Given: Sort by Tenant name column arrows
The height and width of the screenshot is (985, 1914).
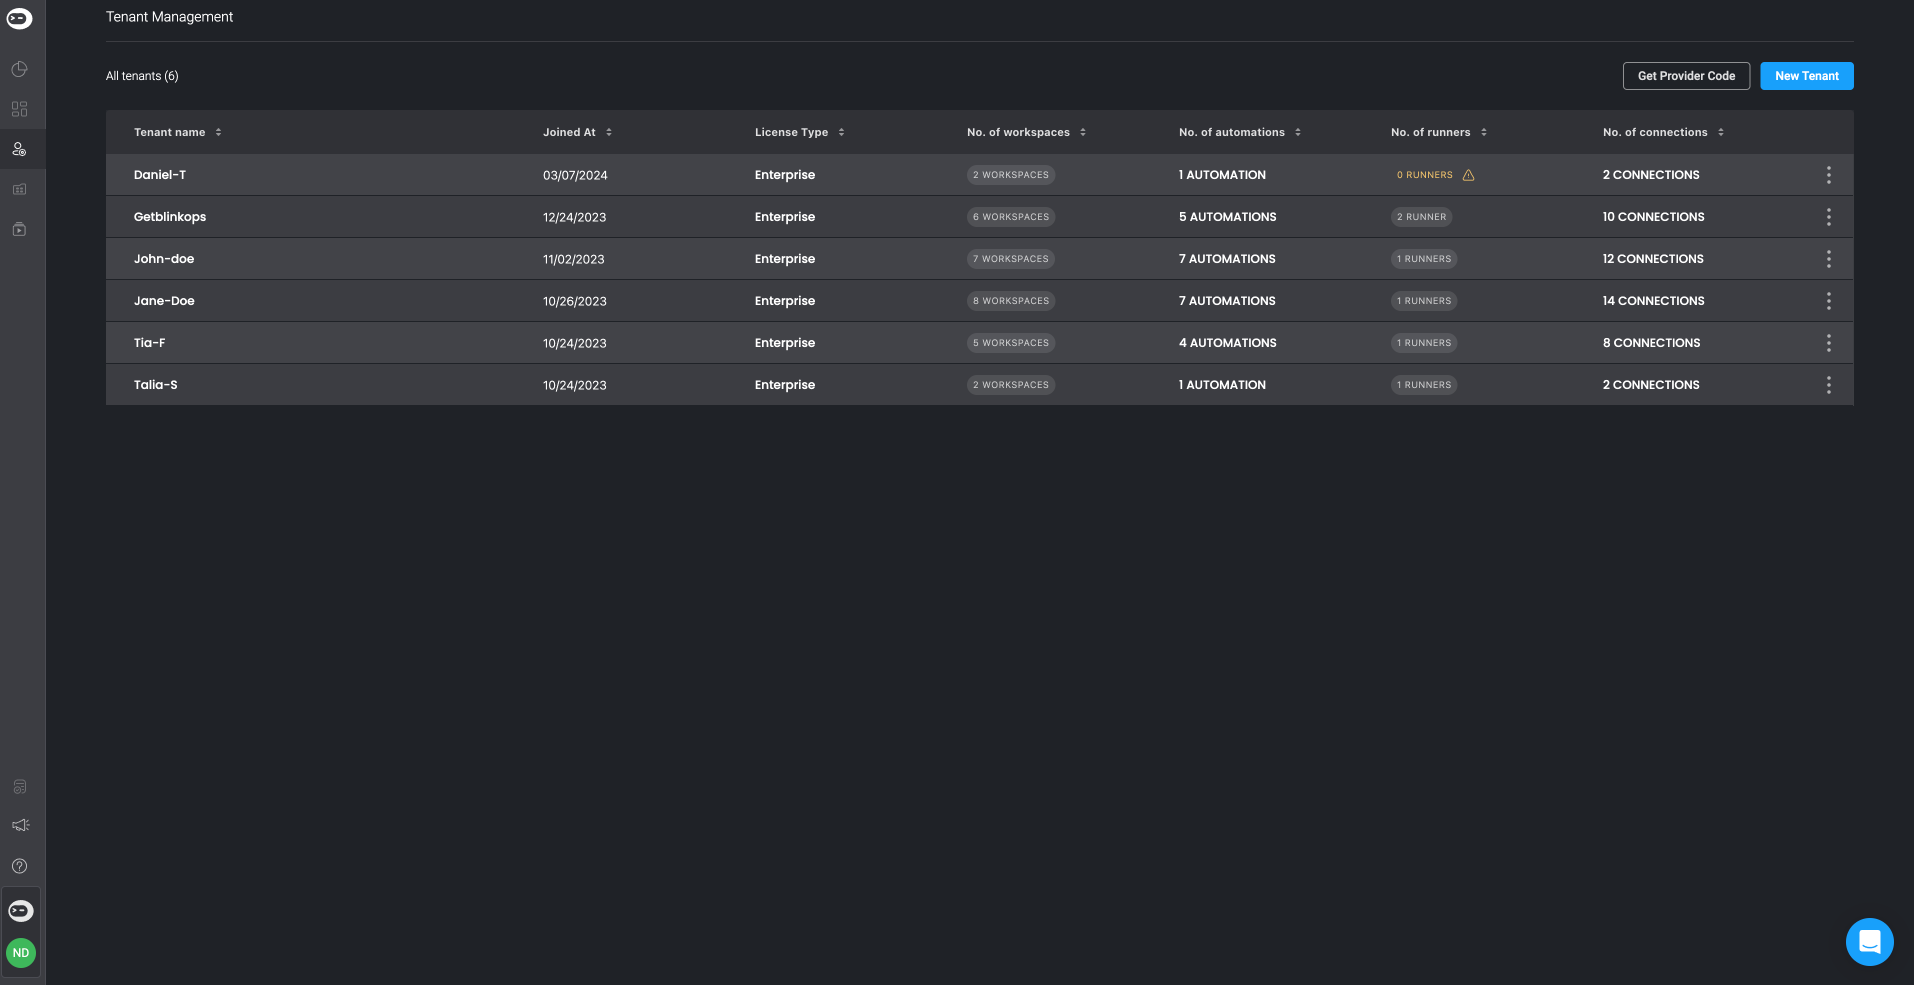Looking at the screenshot, I should coord(218,132).
